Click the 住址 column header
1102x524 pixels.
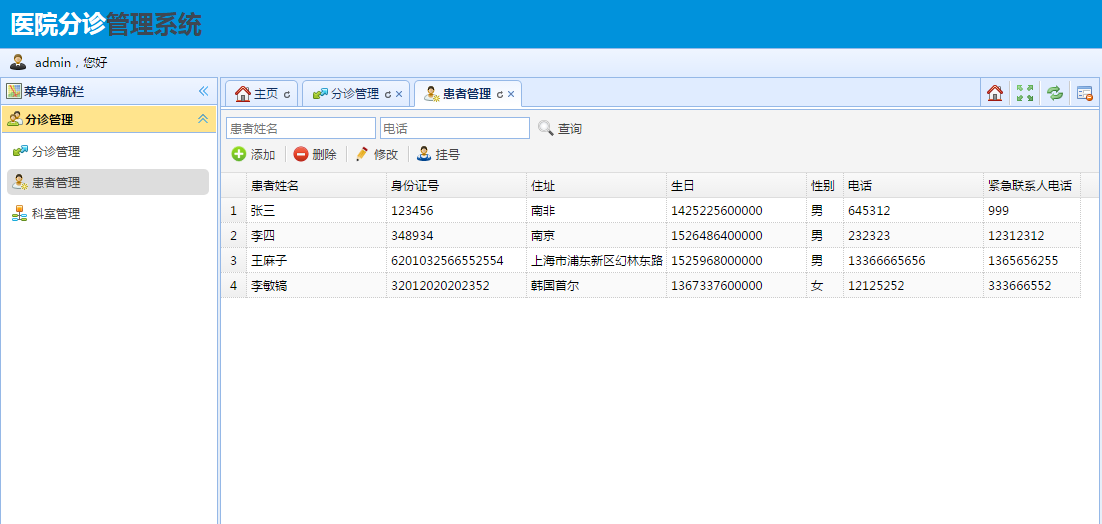point(596,185)
